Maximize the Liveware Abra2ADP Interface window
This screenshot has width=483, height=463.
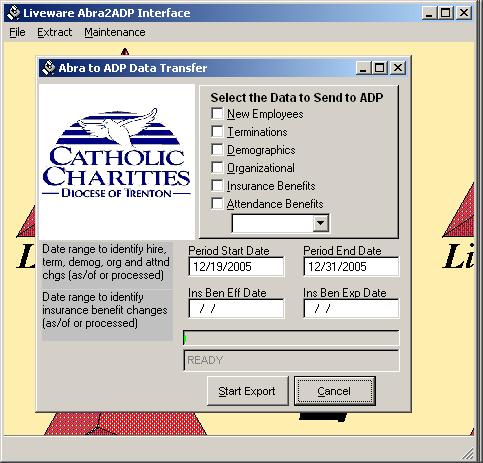click(x=446, y=13)
